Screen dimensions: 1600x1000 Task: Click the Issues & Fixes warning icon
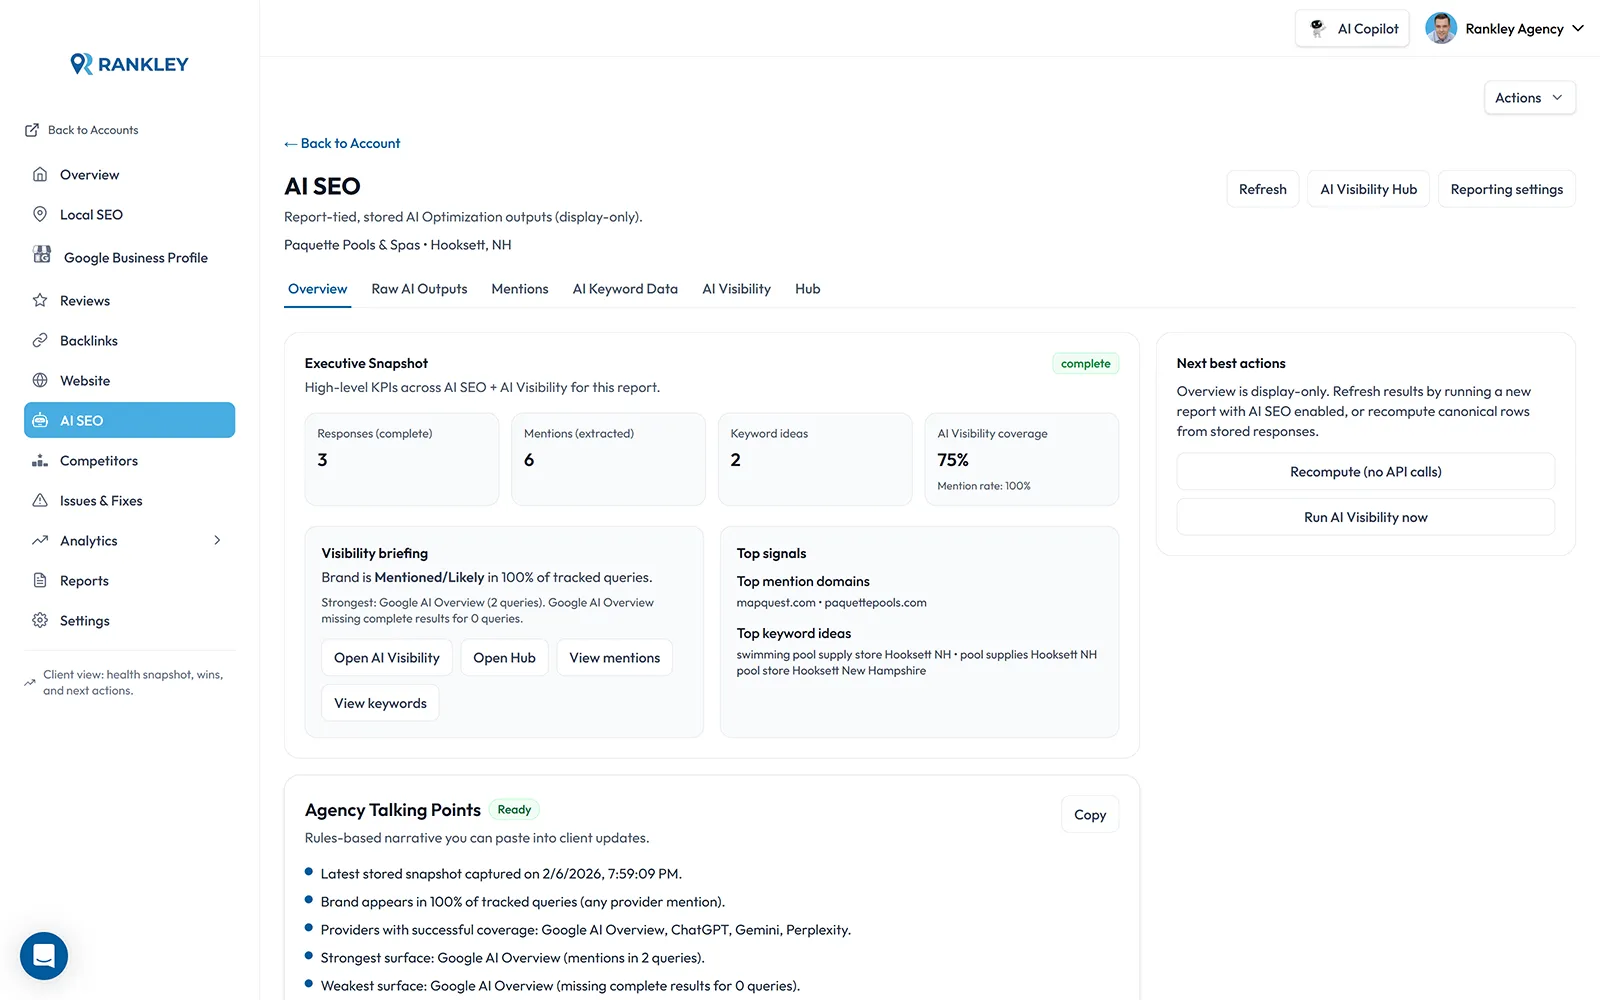pyautogui.click(x=40, y=500)
